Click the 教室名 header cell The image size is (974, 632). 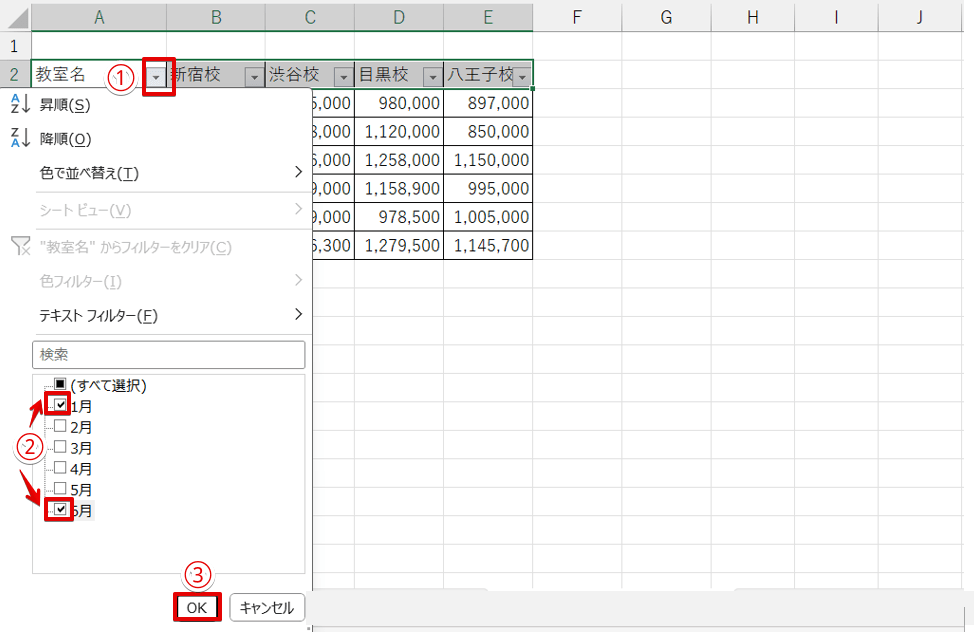[x=99, y=75]
